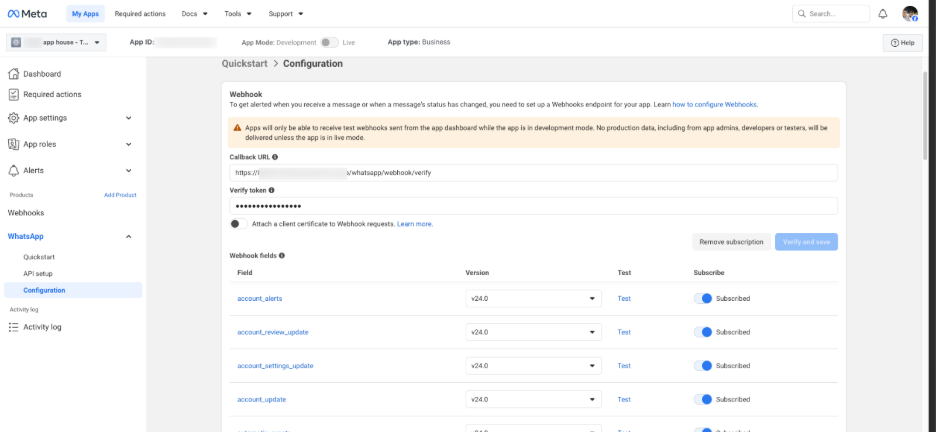936x432 pixels.
Task: Open the Tools menu
Action: tap(238, 14)
